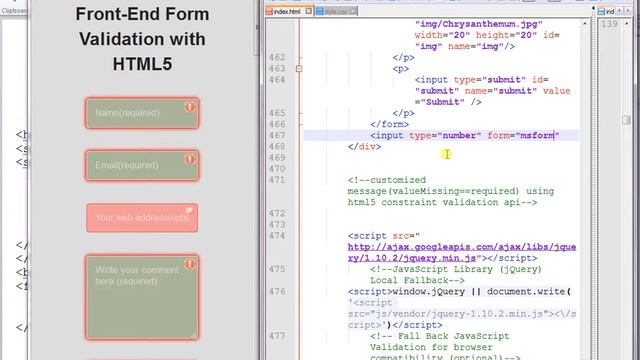Click error icon in comment textarea
Screen dimensions: 640x360
coord(189,264)
